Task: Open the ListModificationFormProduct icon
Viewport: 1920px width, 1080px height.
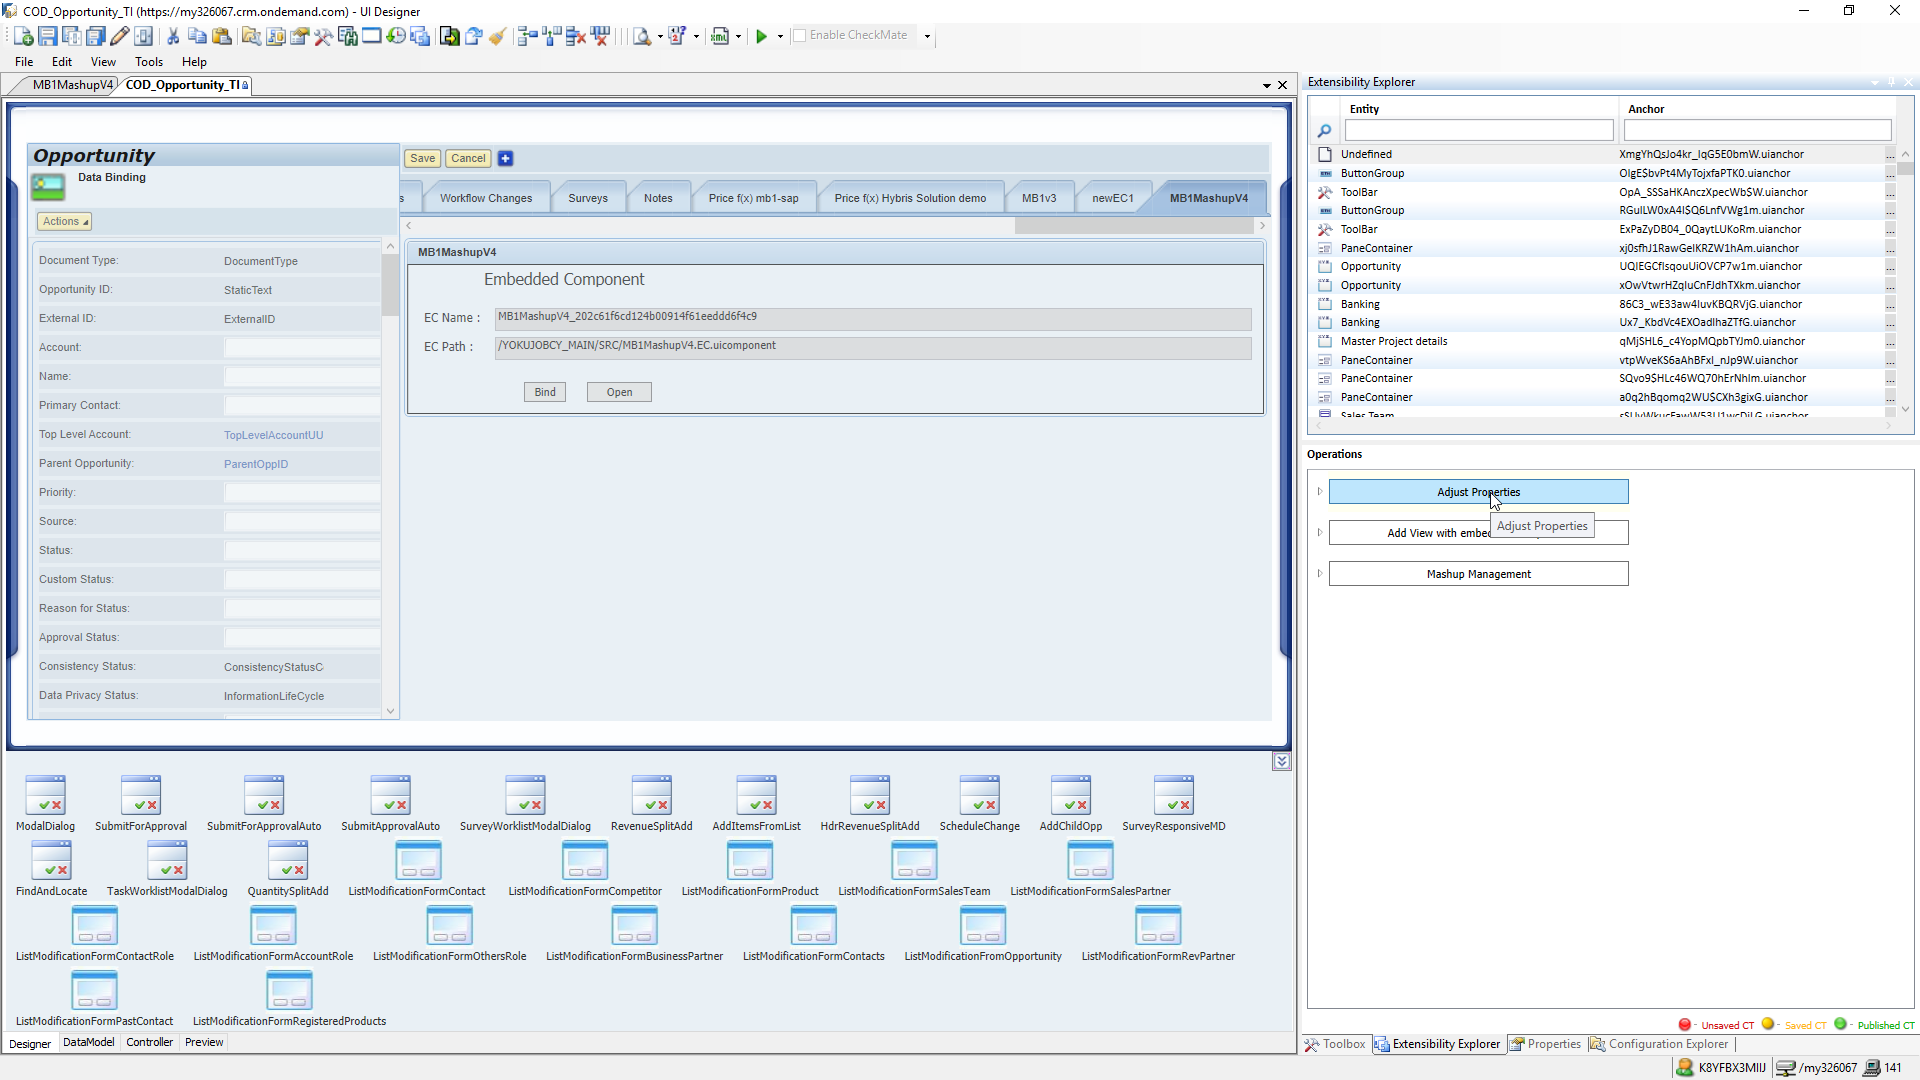Action: tap(749, 861)
